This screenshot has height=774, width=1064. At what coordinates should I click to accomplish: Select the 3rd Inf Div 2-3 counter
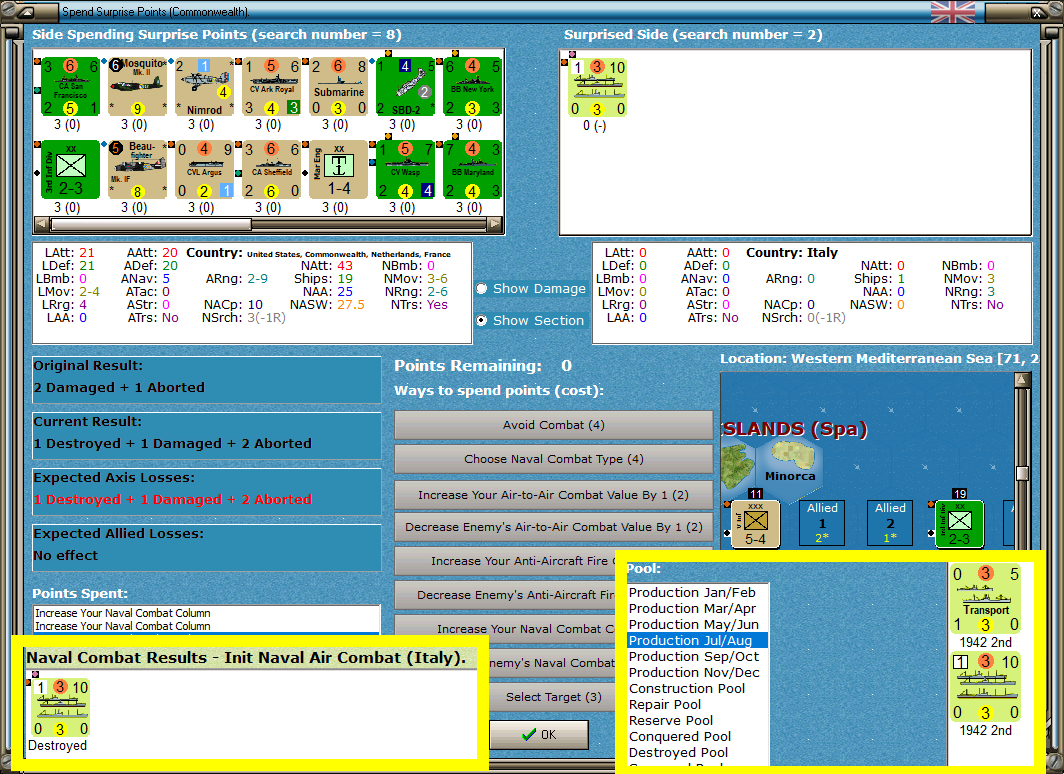click(70, 170)
